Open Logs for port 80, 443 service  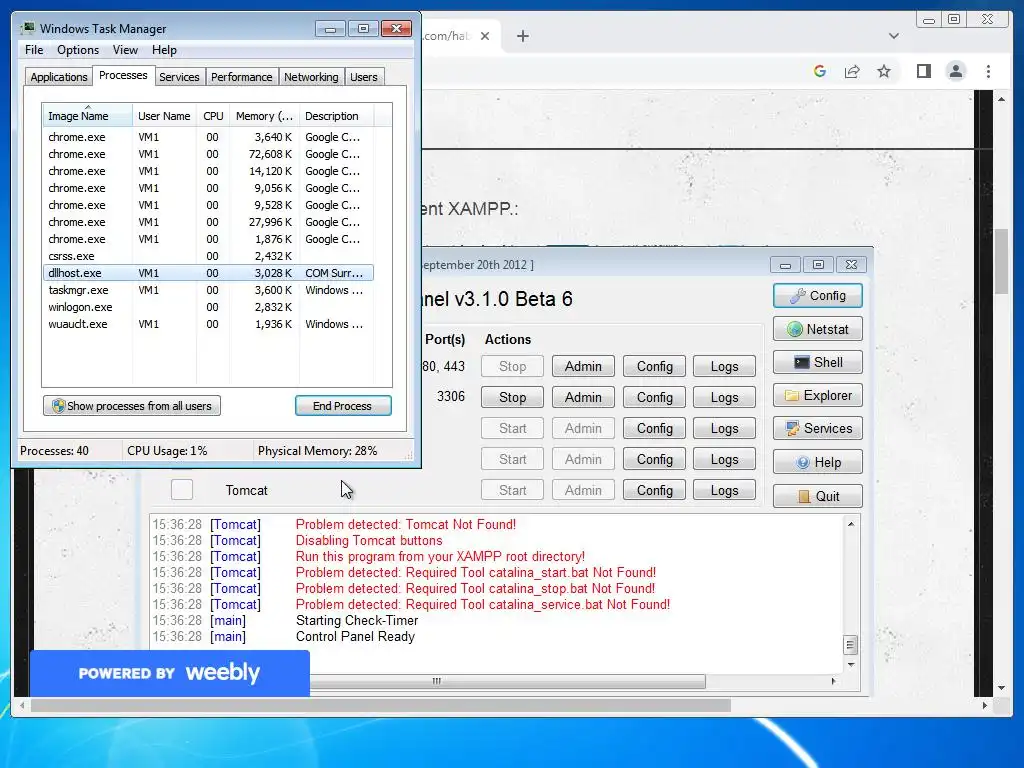724,366
